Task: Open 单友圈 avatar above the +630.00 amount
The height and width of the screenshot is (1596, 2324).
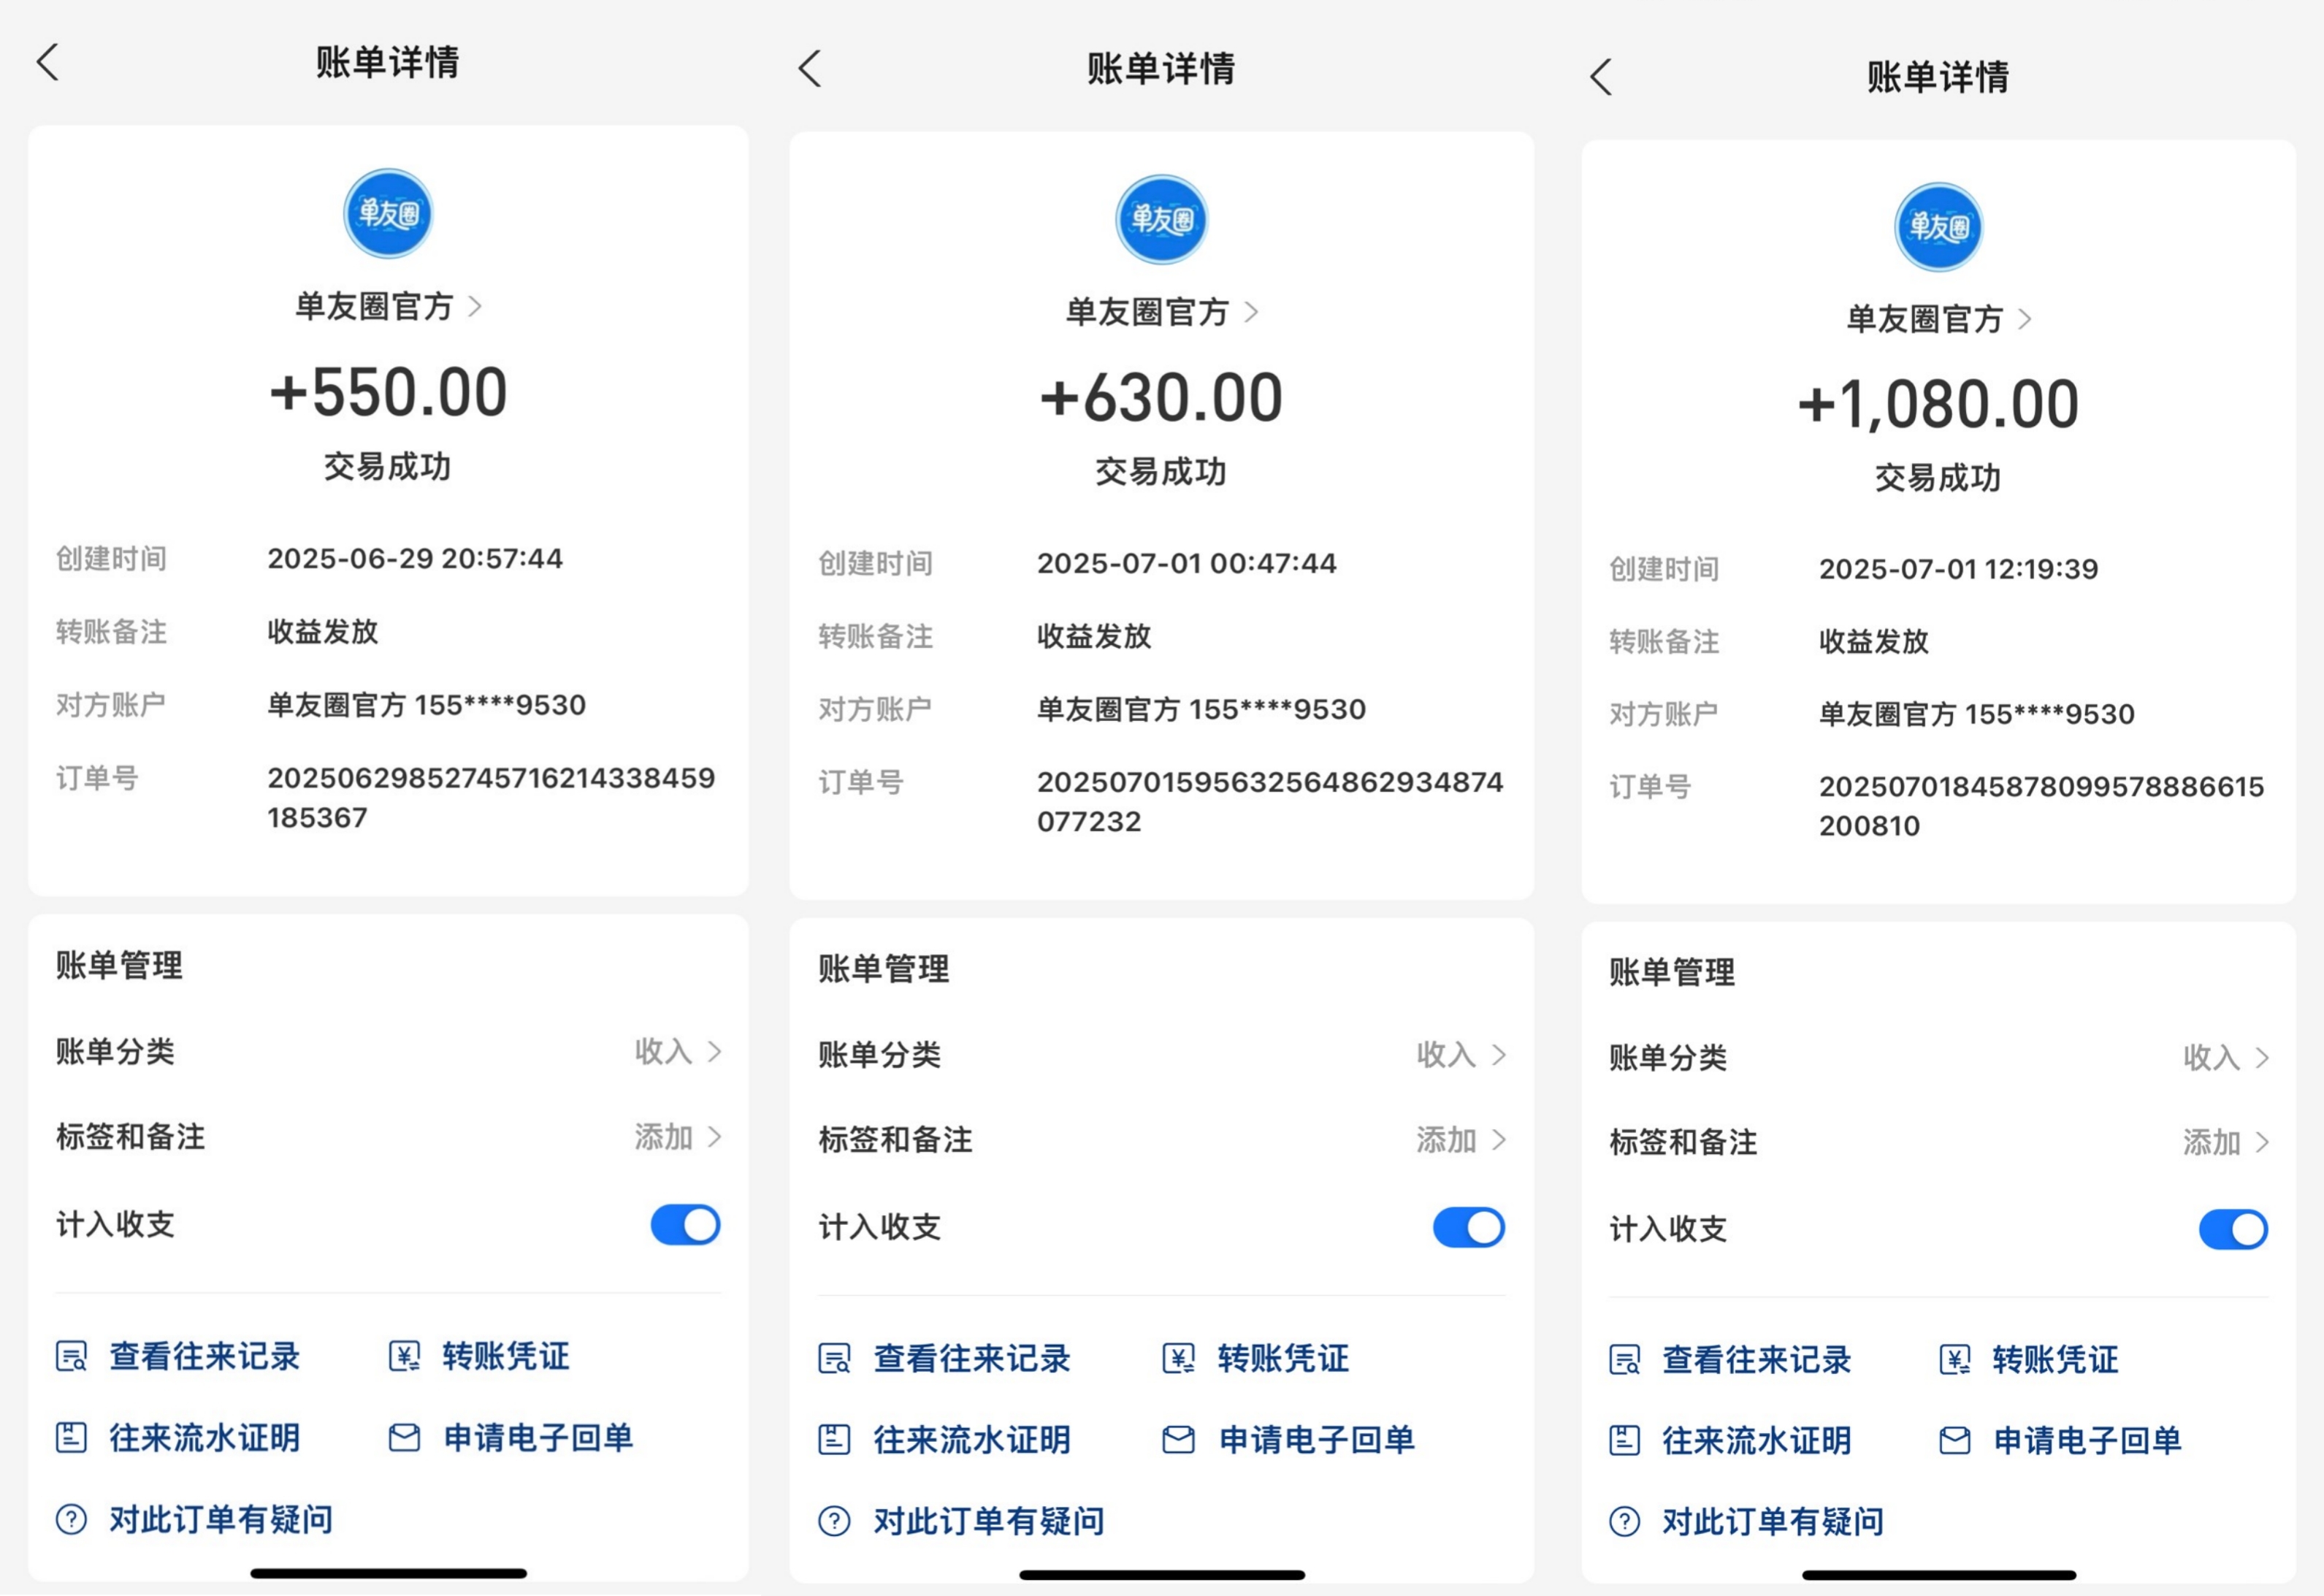Action: 1161,219
